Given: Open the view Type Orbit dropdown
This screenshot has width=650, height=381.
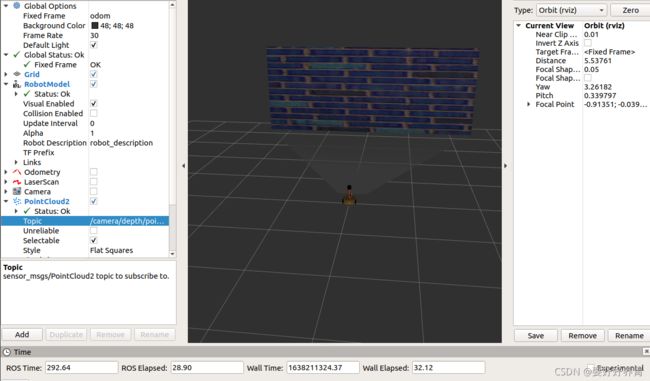Looking at the screenshot, I should [571, 10].
